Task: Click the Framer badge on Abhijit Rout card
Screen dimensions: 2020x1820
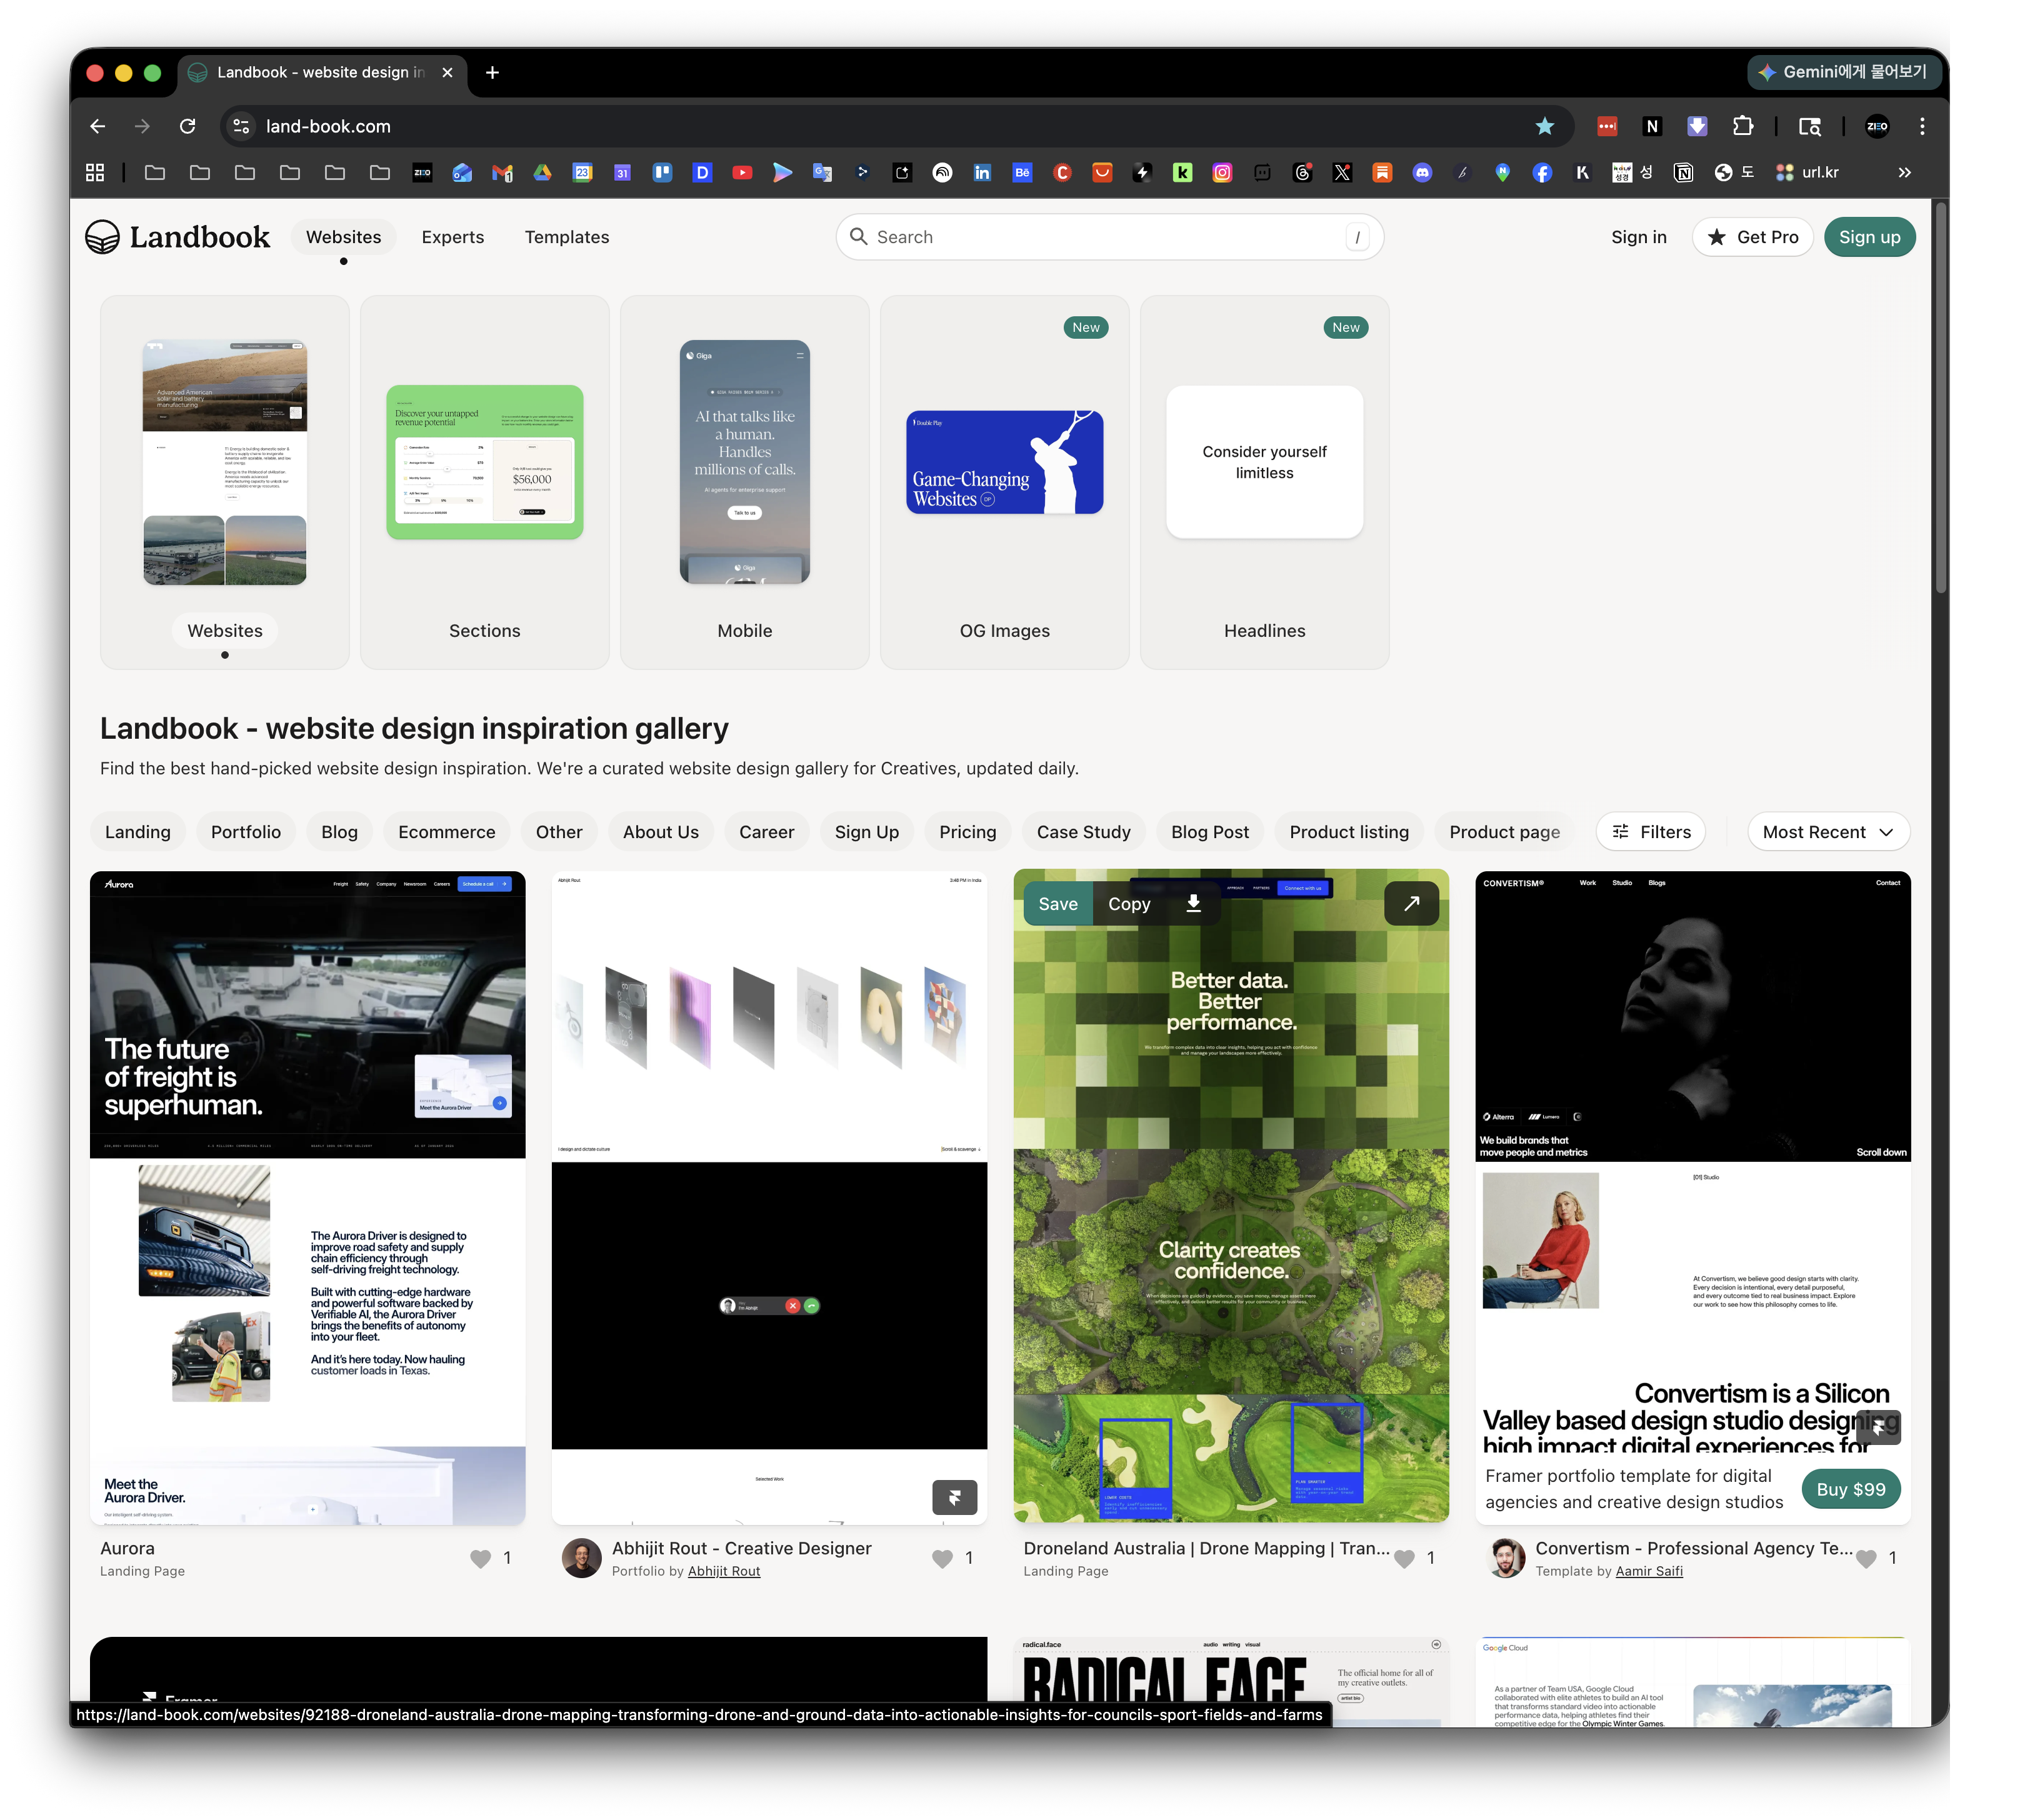Action: (955, 1497)
